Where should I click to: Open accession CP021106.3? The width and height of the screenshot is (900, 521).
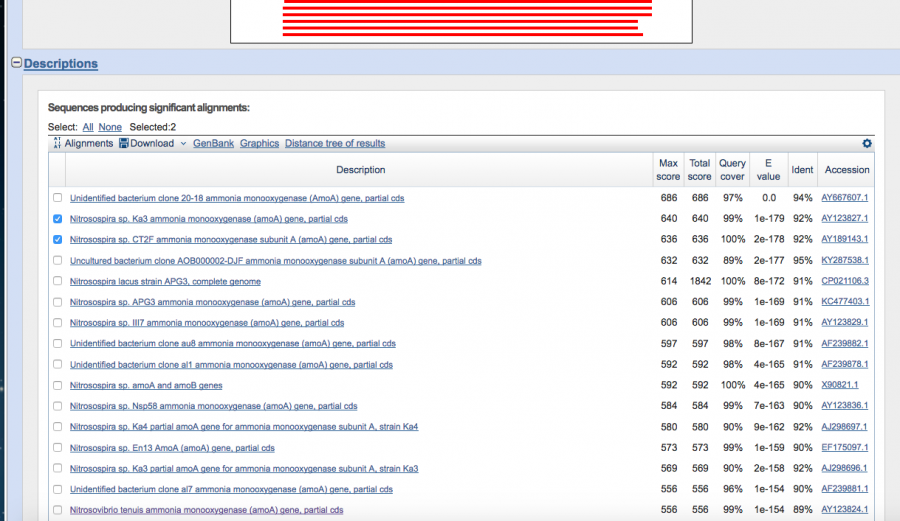(x=845, y=281)
